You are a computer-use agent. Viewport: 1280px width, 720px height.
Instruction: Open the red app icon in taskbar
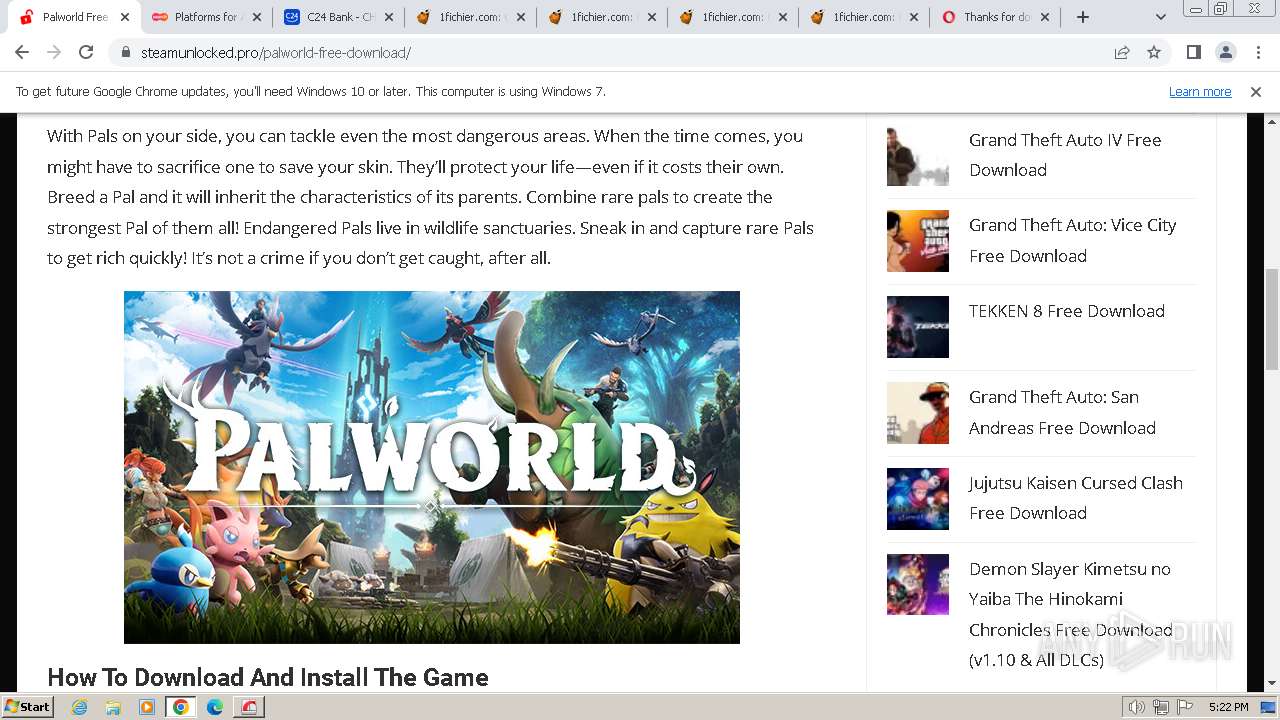249,707
